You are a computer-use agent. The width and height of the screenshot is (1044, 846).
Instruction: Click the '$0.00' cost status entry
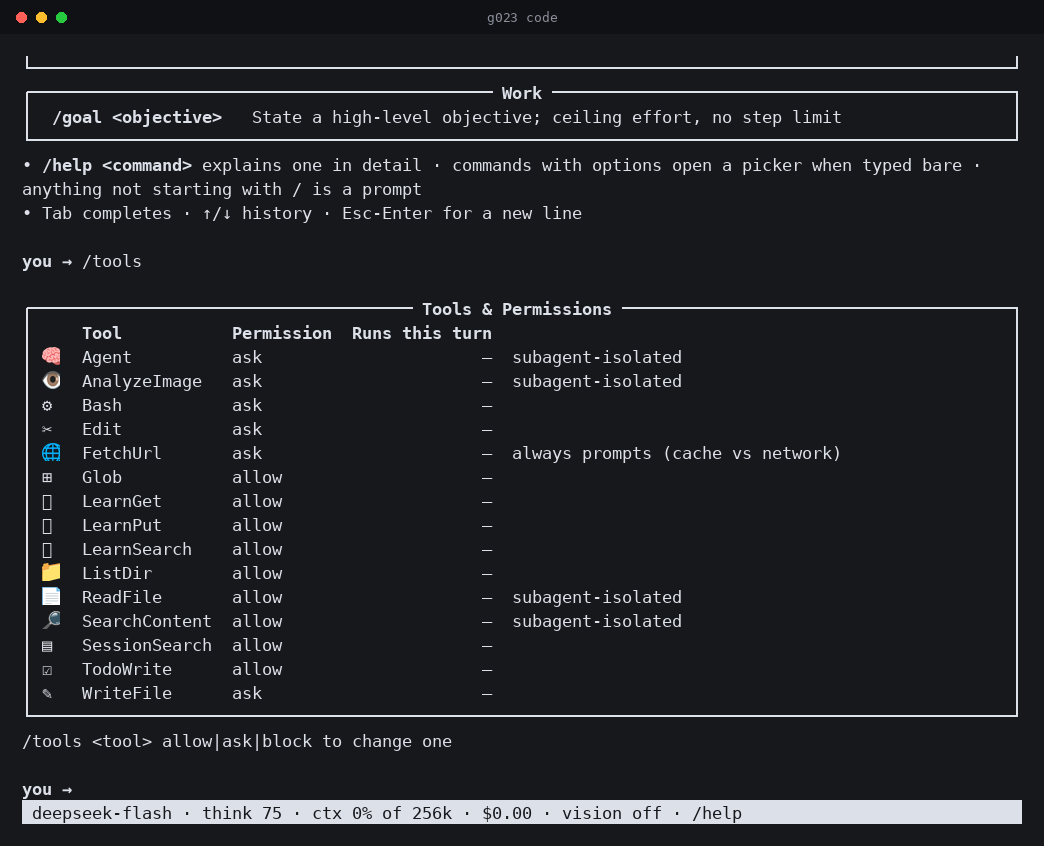(507, 813)
